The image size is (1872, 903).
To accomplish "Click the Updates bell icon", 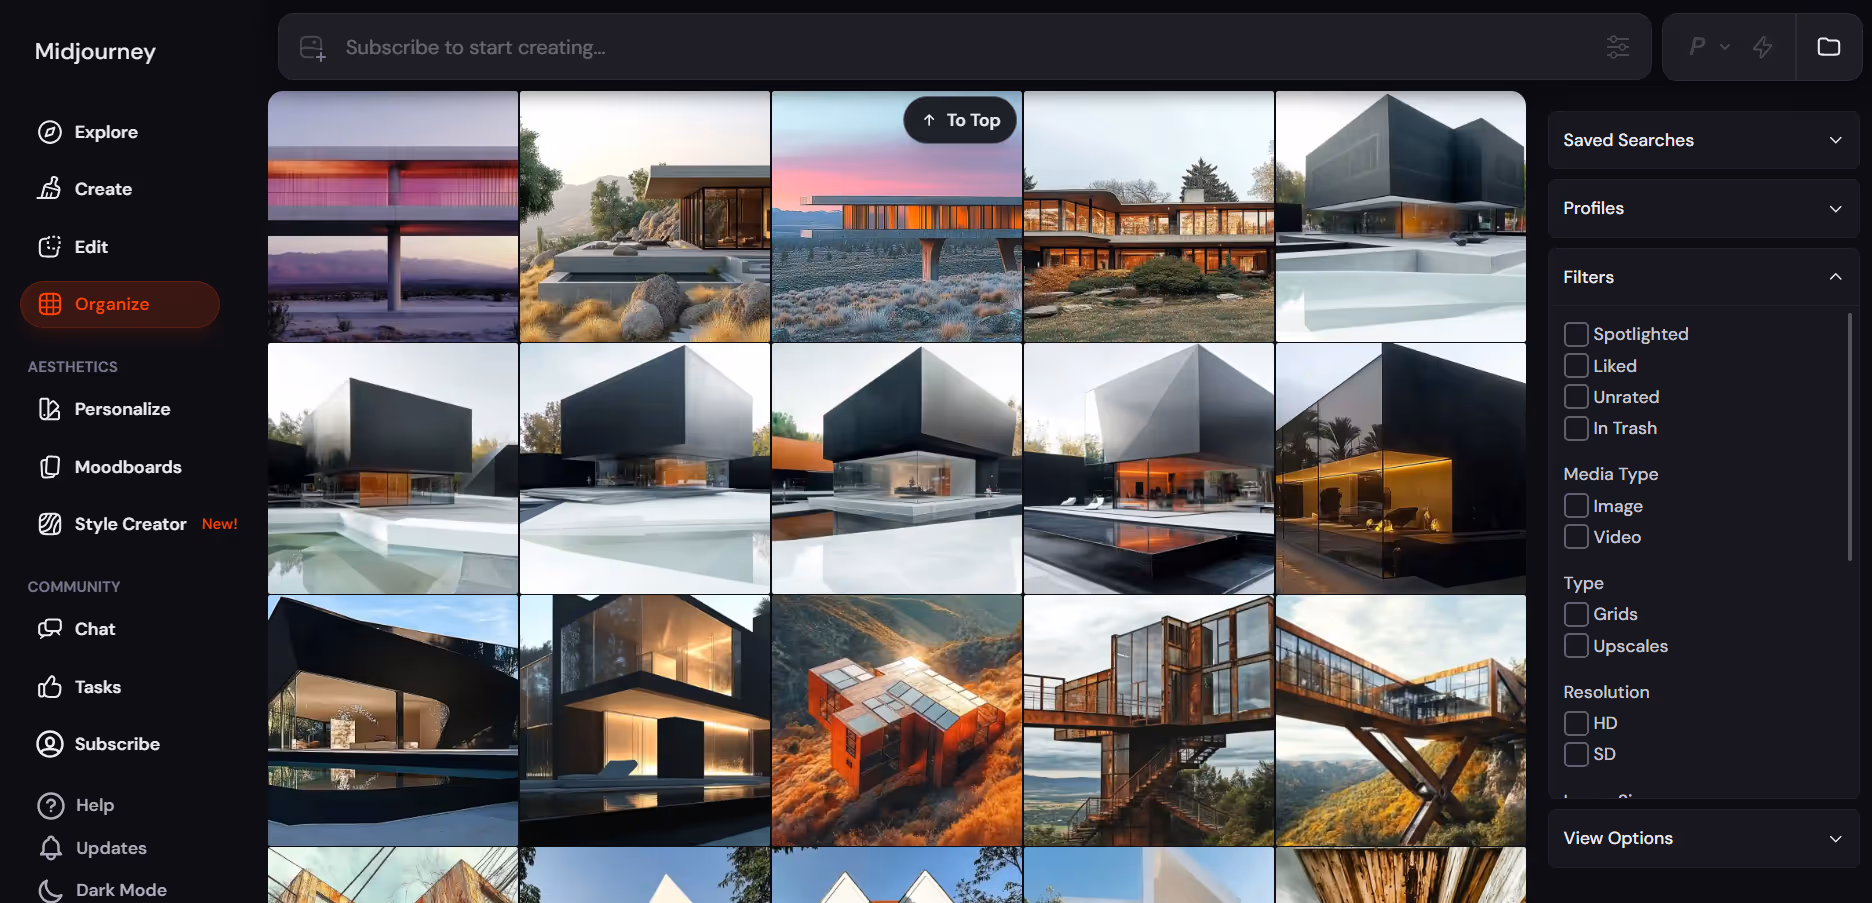I will coord(51,848).
